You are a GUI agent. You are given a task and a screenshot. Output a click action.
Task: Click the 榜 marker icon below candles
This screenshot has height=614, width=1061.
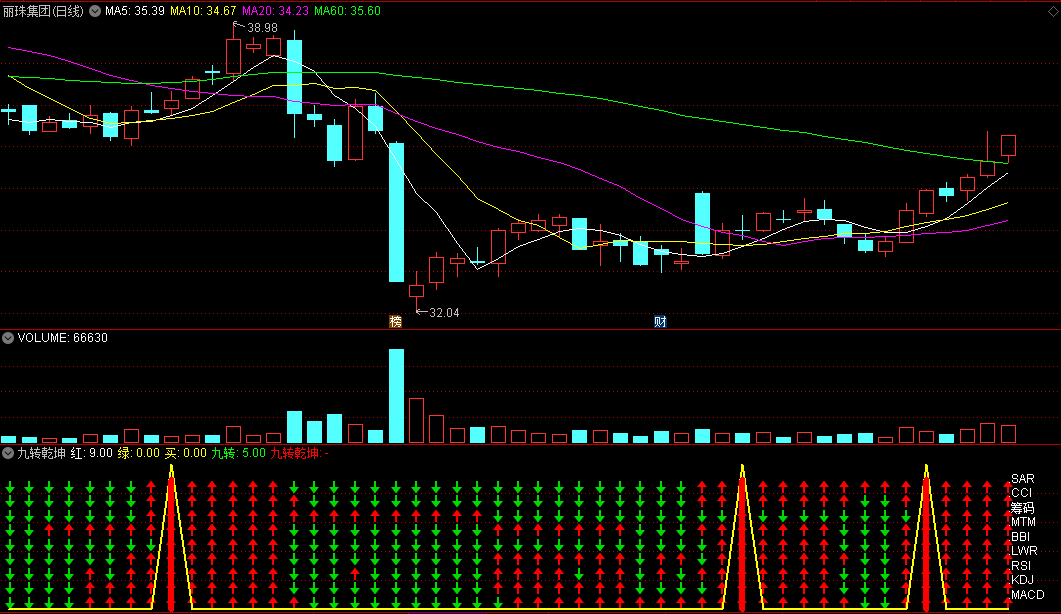click(396, 322)
